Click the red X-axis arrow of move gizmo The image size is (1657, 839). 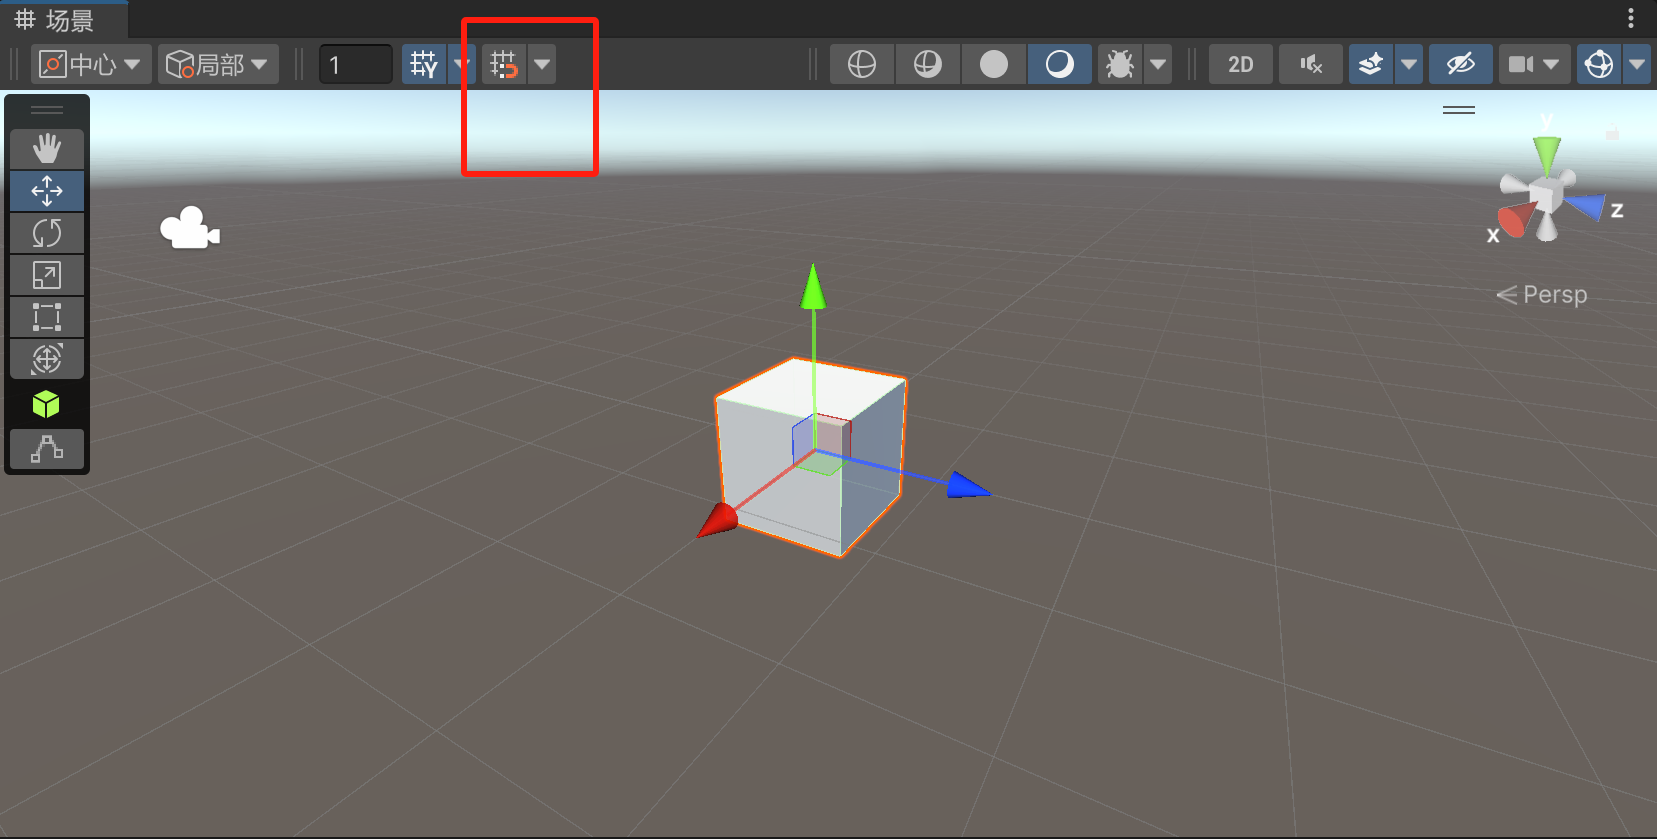pos(717,520)
